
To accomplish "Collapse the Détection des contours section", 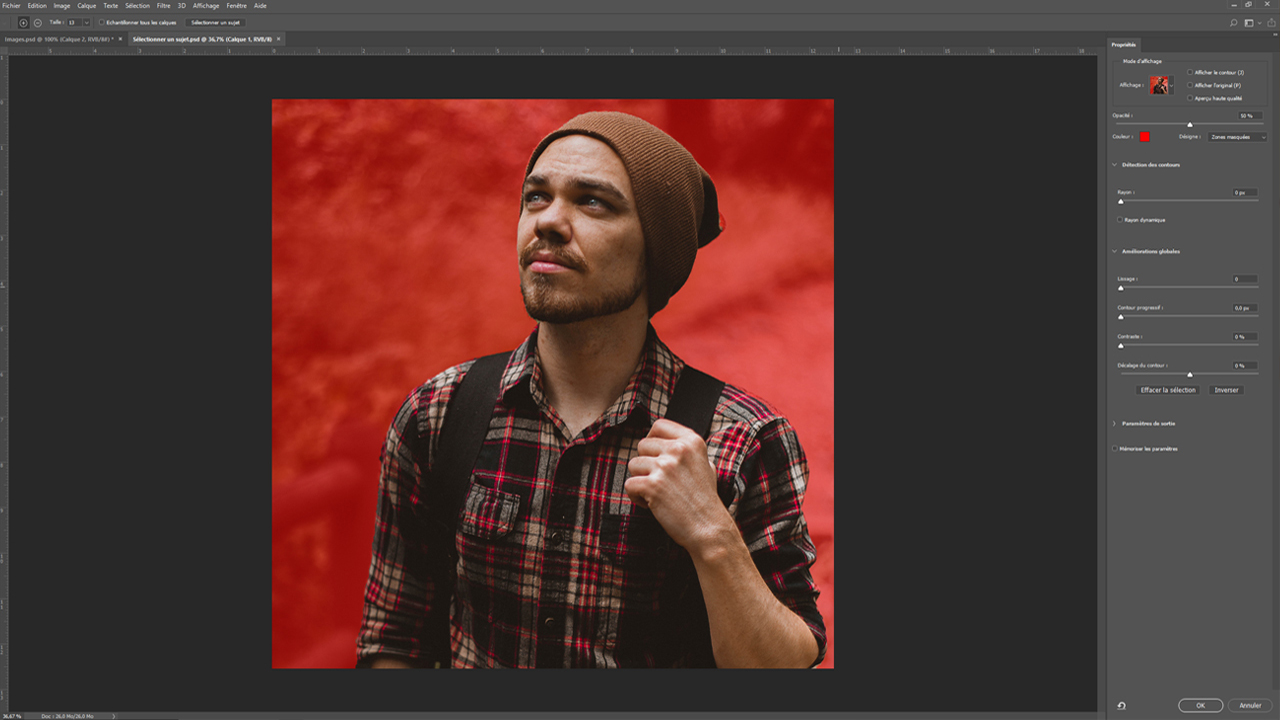I will [1115, 165].
